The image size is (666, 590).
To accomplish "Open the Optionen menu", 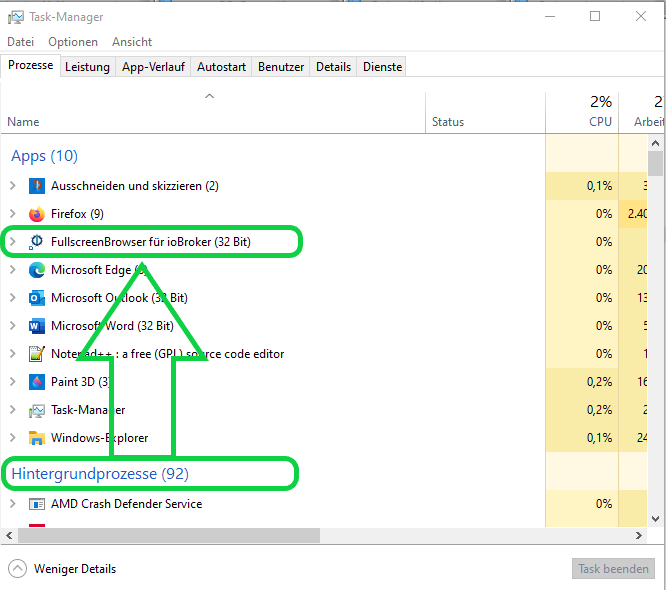I will [x=73, y=42].
